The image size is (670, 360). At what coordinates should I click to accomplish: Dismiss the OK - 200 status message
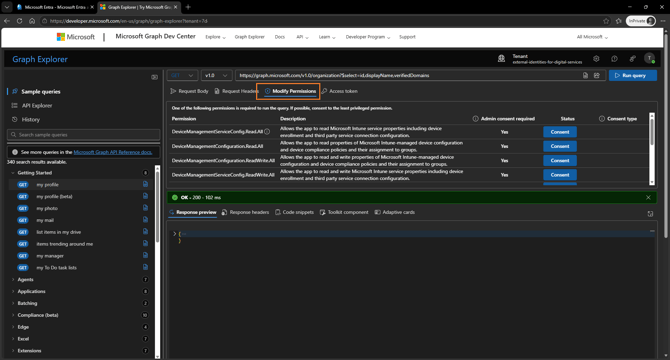coord(648,197)
